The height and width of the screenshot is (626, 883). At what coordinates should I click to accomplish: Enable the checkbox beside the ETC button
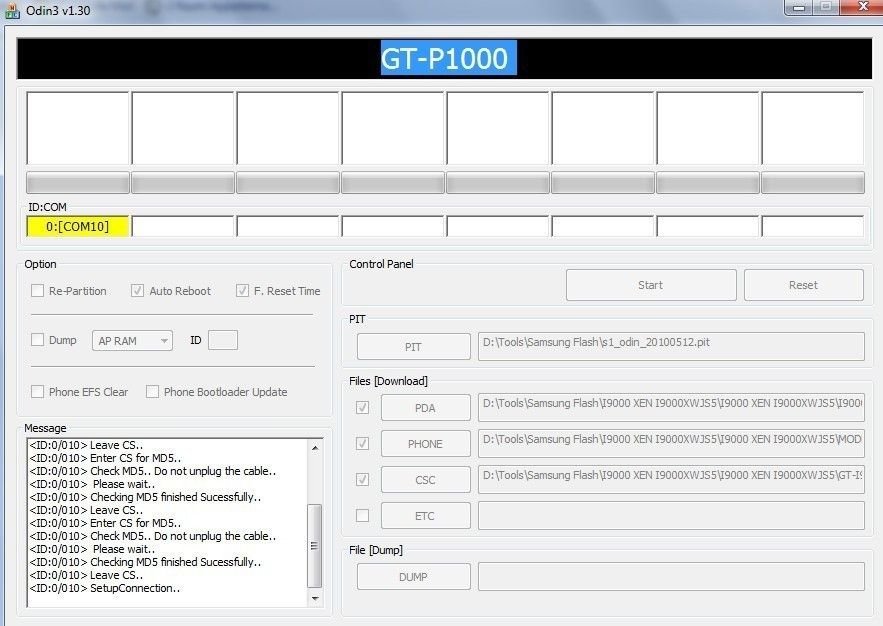click(363, 516)
